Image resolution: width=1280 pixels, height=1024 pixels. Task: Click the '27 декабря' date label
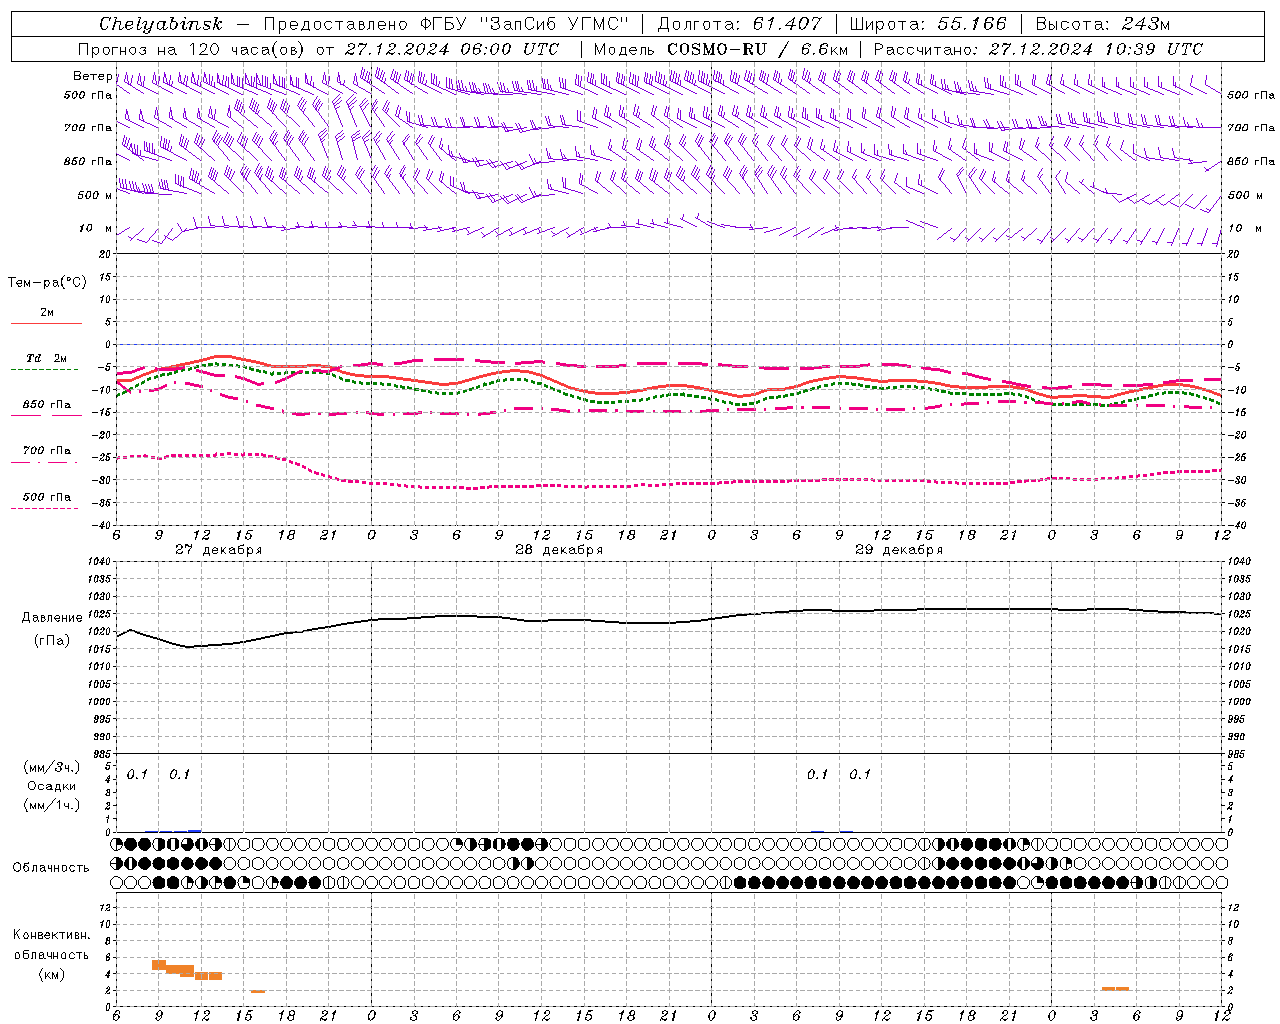tap(219, 550)
